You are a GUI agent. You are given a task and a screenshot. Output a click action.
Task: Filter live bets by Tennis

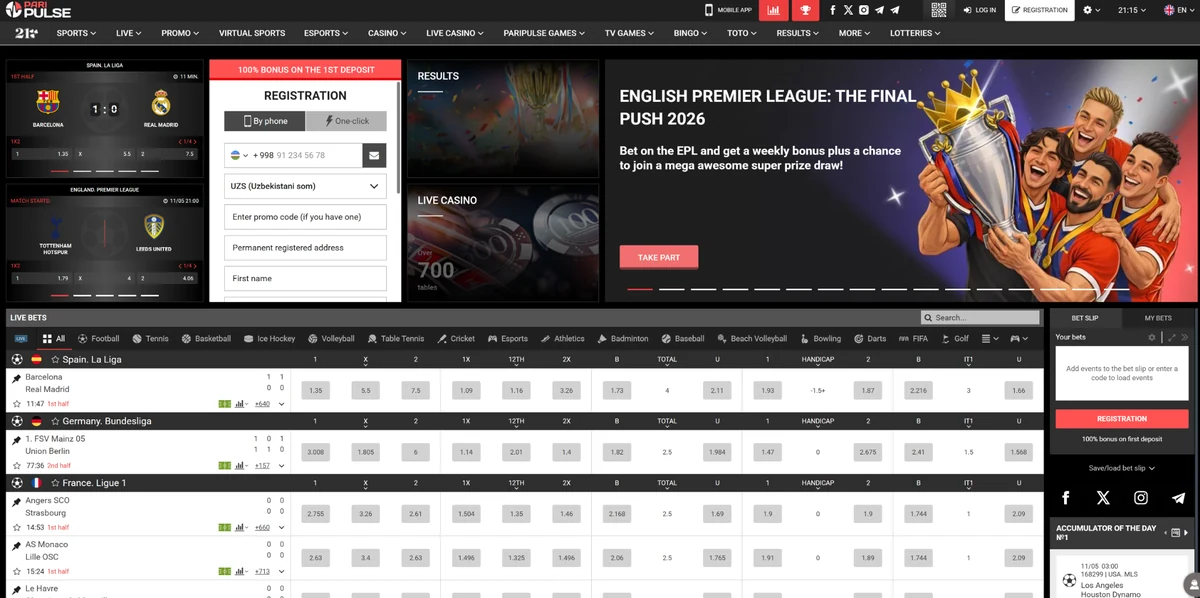[150, 339]
